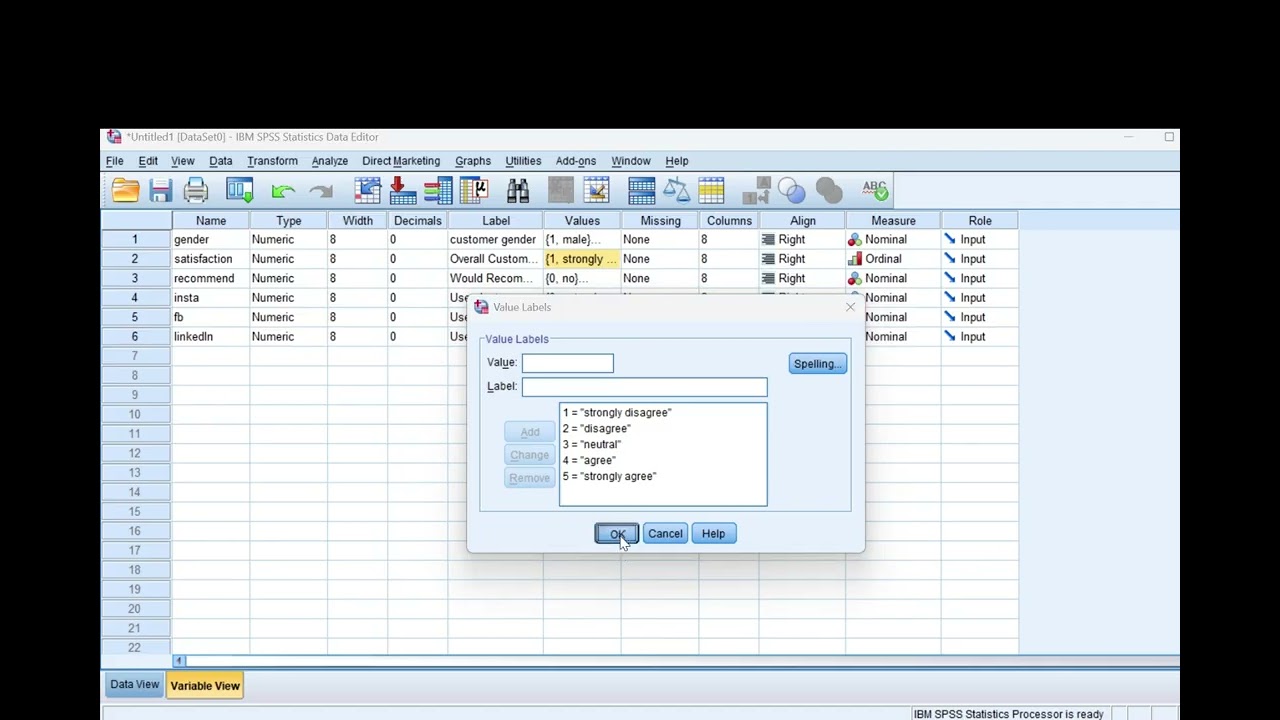Open the Transform menu
Image resolution: width=1280 pixels, height=720 pixels.
(272, 161)
